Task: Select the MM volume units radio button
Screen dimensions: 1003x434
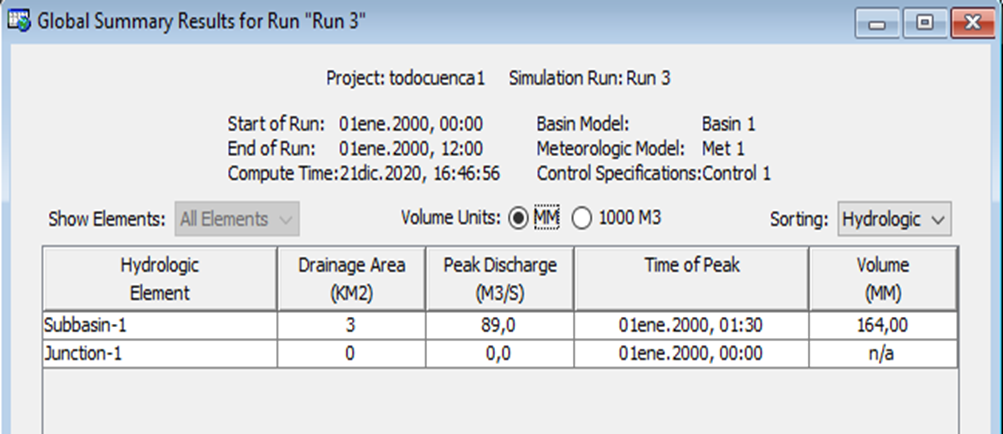Action: (x=518, y=218)
